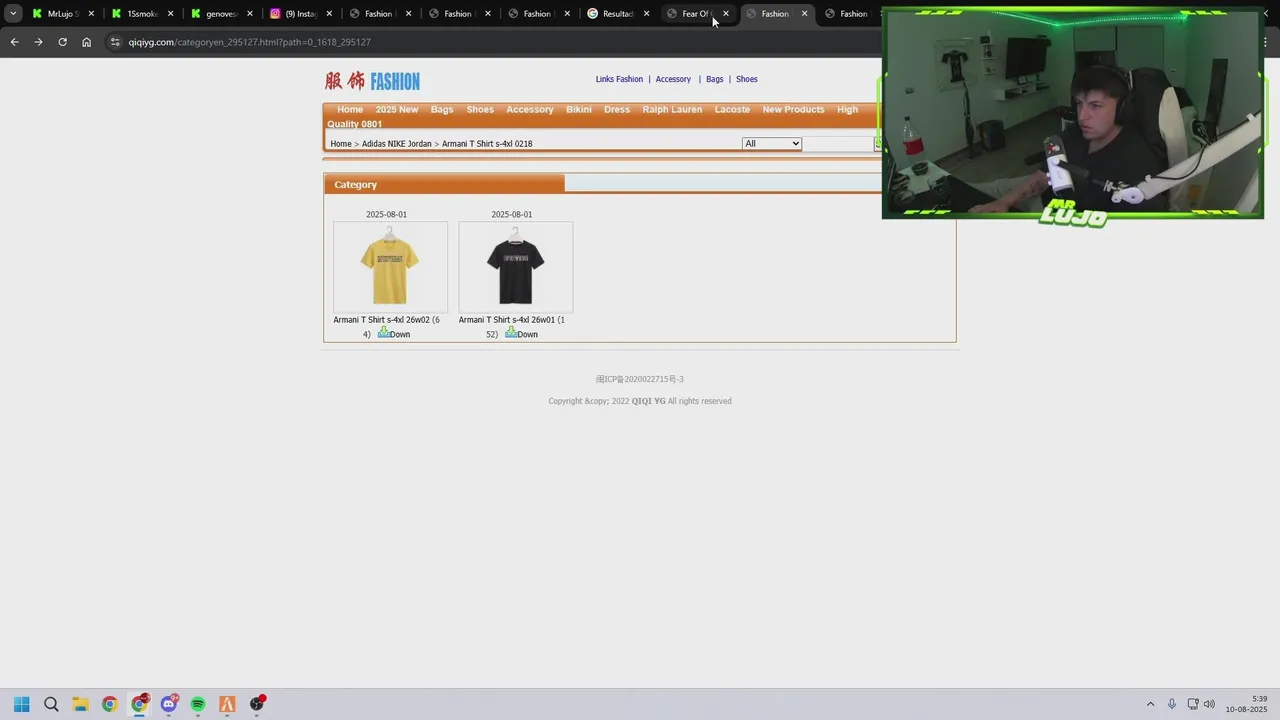Viewport: 1280px width, 720px height.
Task: Open Chrome icon with notification badge
Action: click(139, 704)
